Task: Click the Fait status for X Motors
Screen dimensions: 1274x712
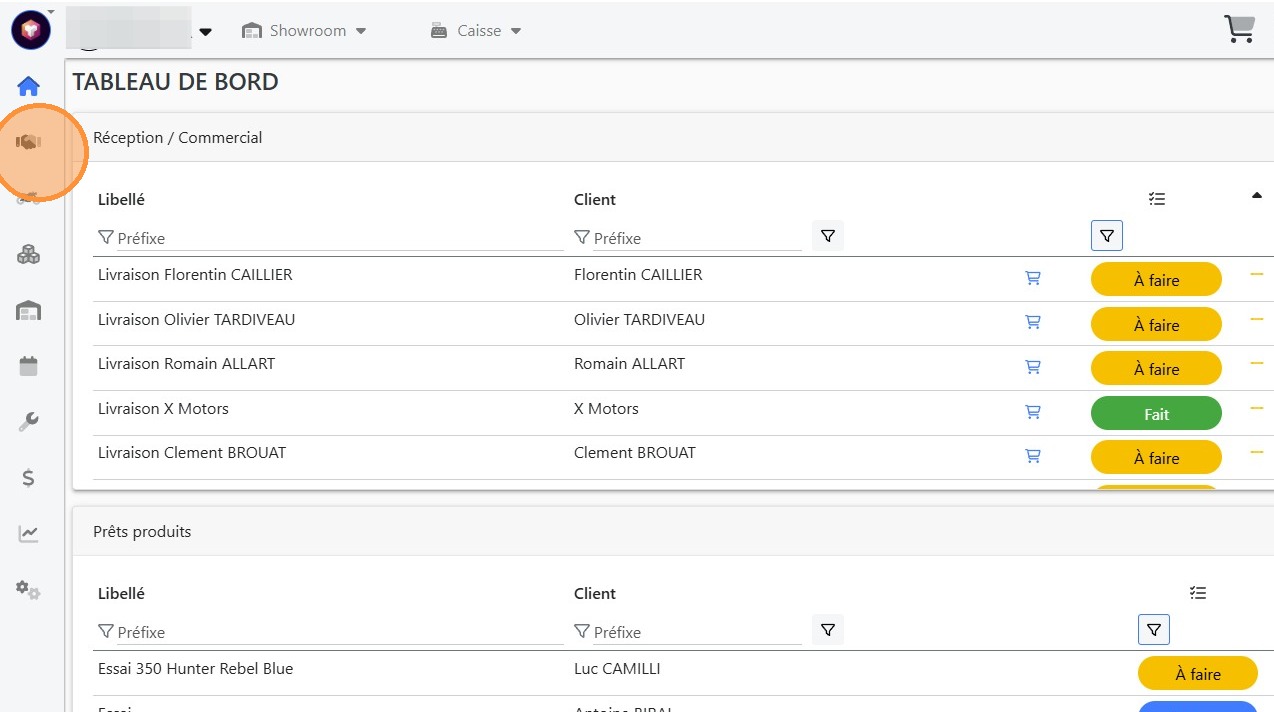Action: click(x=1156, y=414)
